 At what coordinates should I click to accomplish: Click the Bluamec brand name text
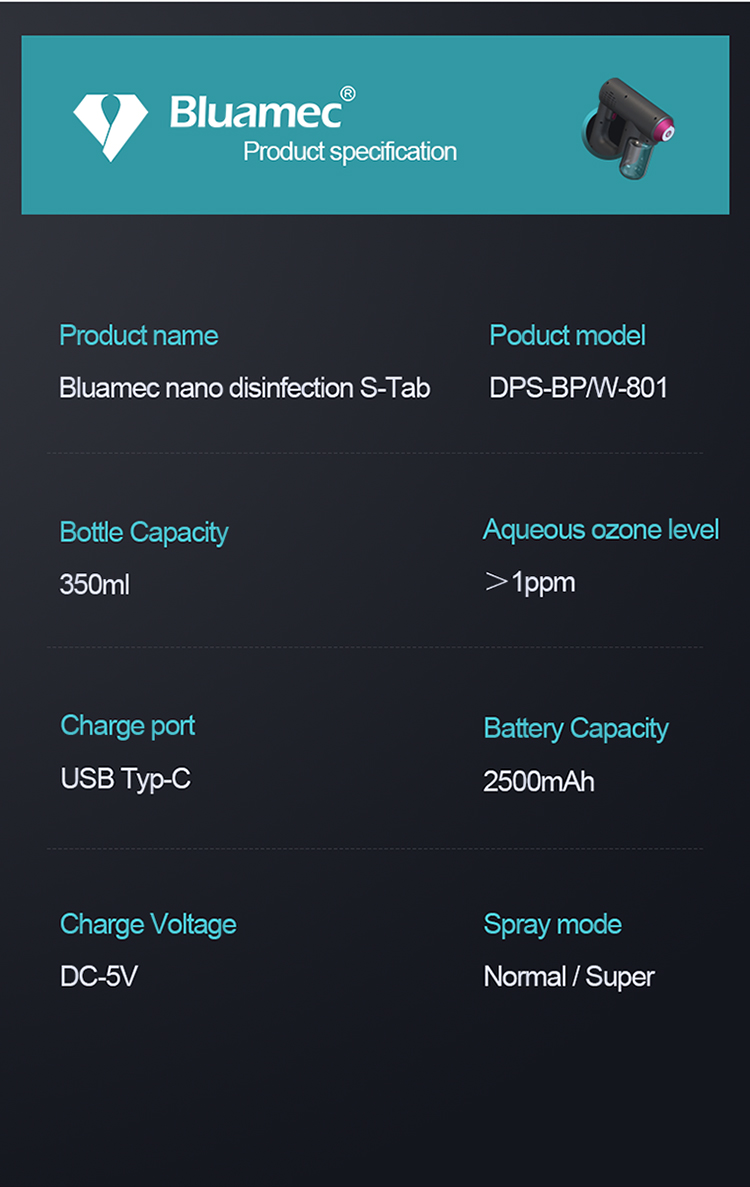[x=256, y=112]
